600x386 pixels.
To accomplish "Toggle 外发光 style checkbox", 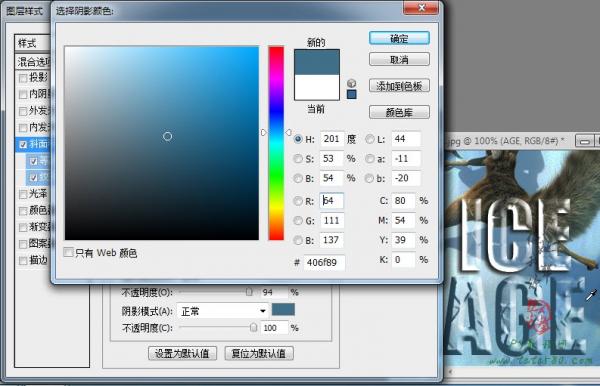I will click(x=23, y=111).
